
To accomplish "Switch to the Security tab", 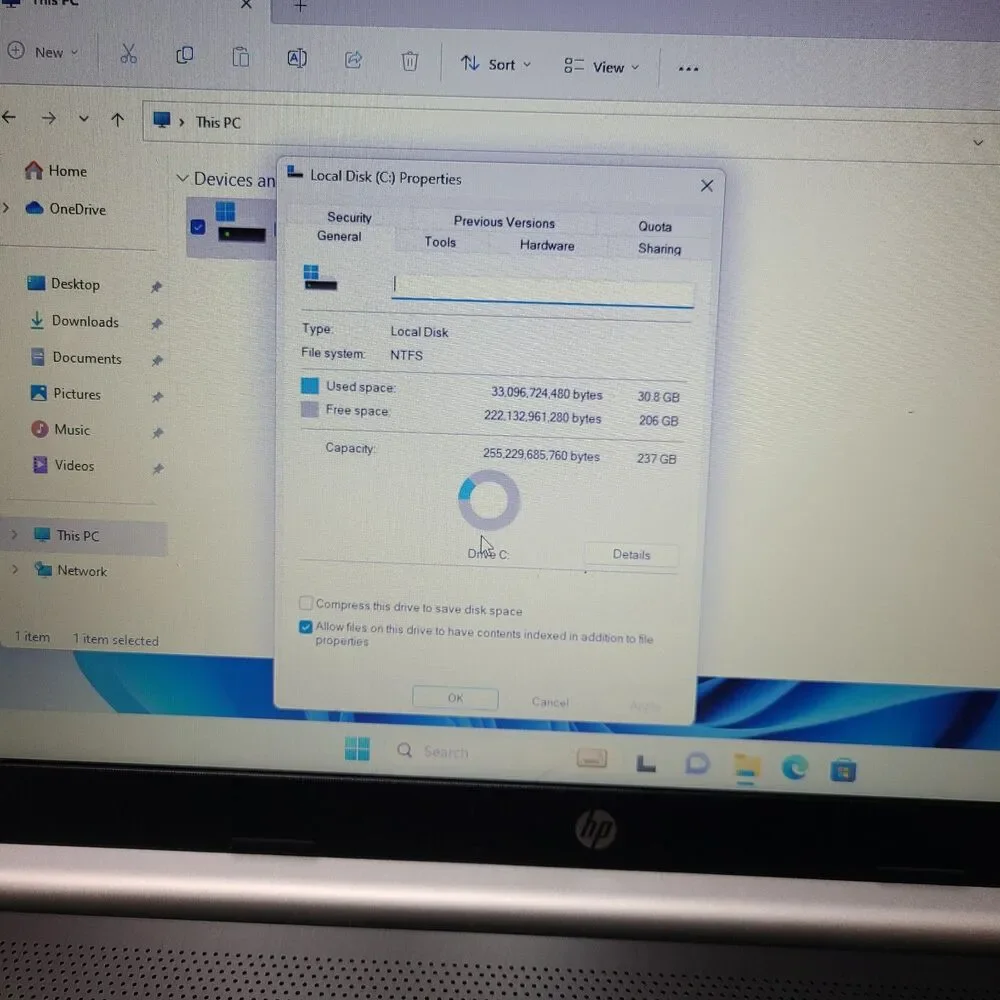I will point(349,217).
